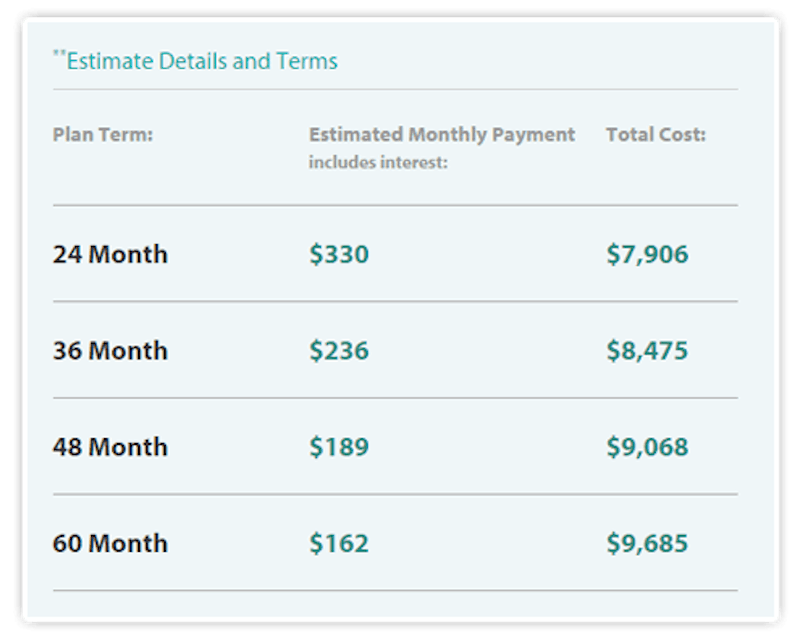Screen dimensions: 800x638
Task: Click the divider line under the heading
Action: [x=395, y=90]
